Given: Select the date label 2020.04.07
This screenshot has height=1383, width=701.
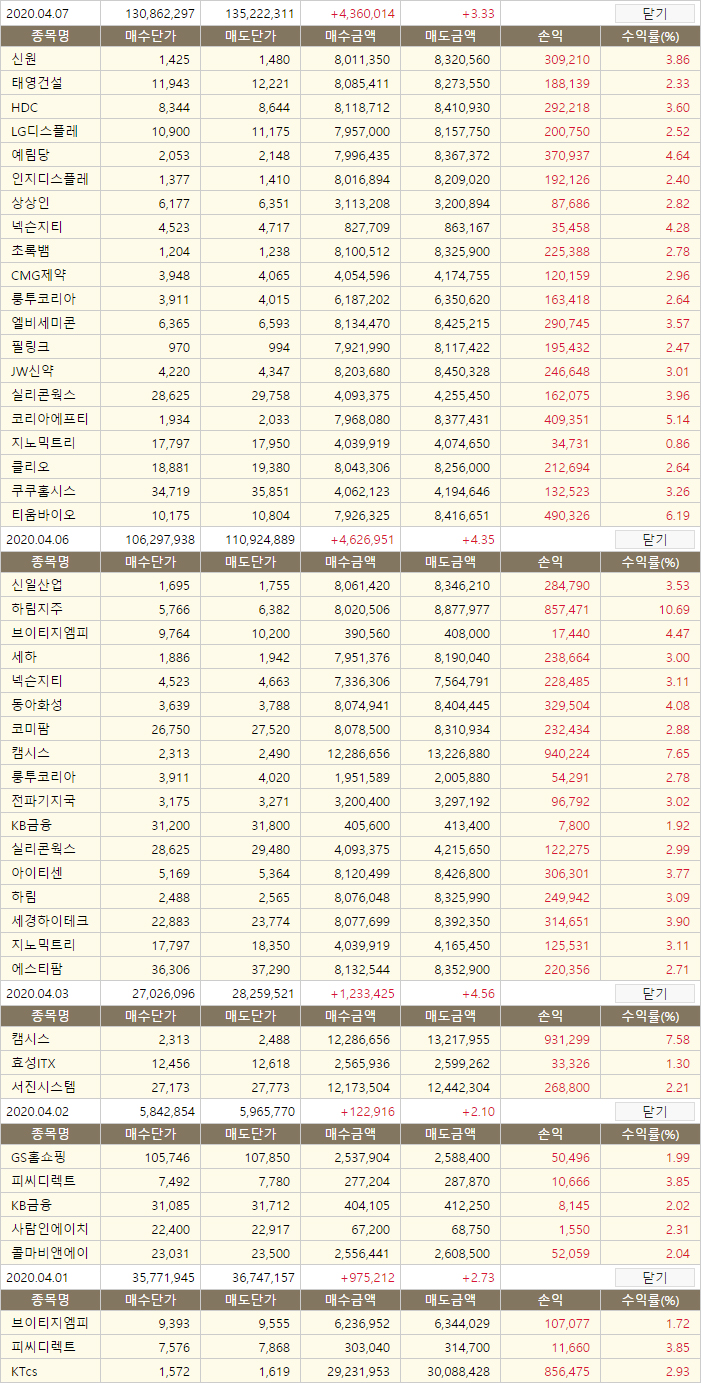Looking at the screenshot, I should pos(36,14).
